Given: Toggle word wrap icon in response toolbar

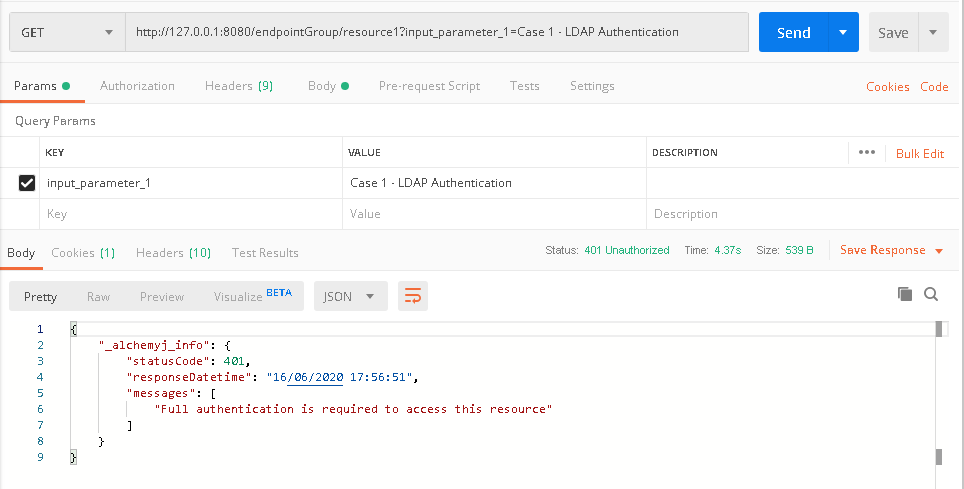Looking at the screenshot, I should pos(412,296).
